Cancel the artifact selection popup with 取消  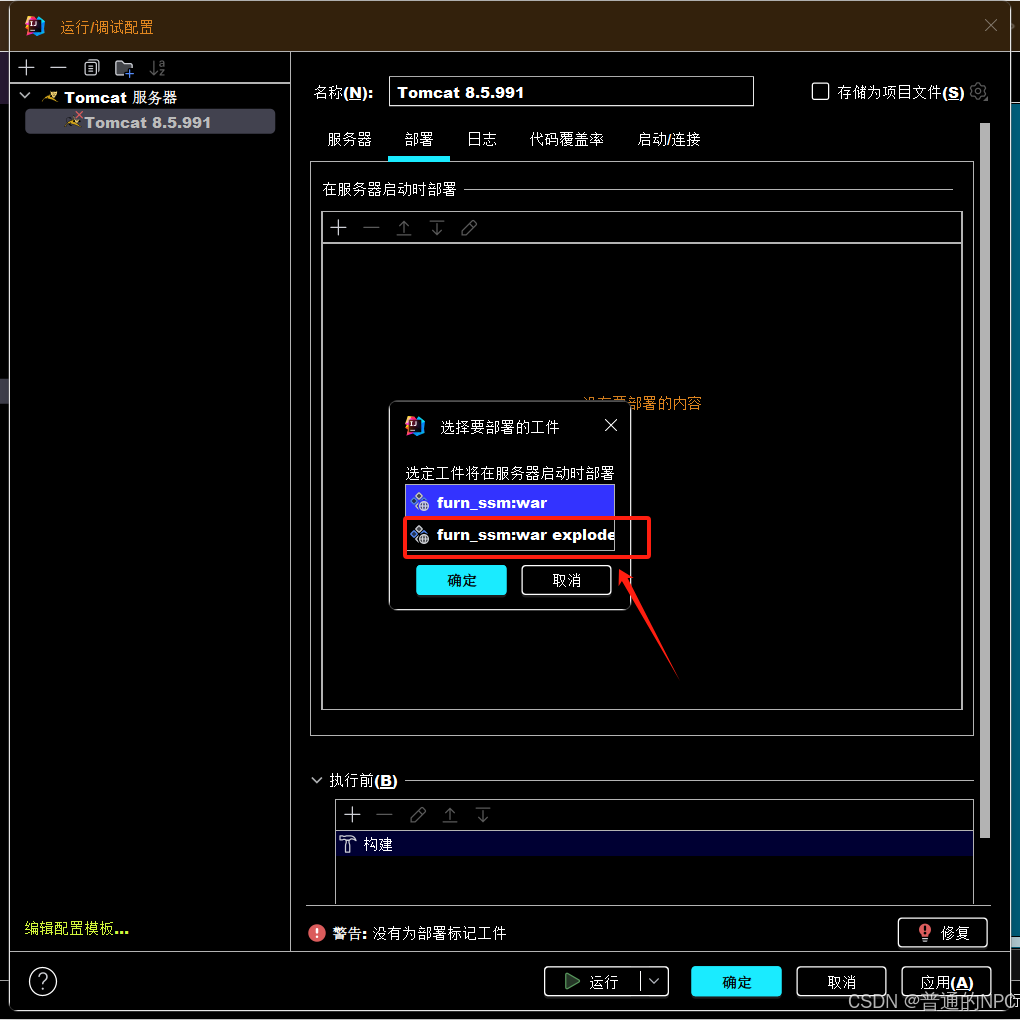click(566, 580)
